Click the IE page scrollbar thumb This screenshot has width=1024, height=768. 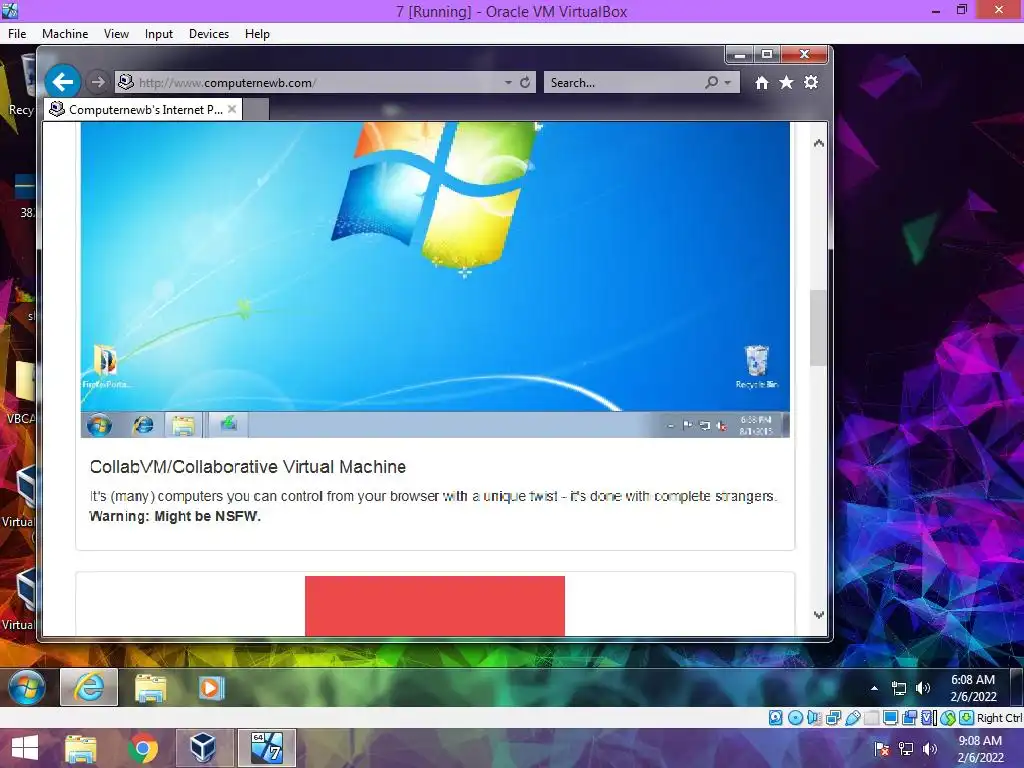point(818,328)
